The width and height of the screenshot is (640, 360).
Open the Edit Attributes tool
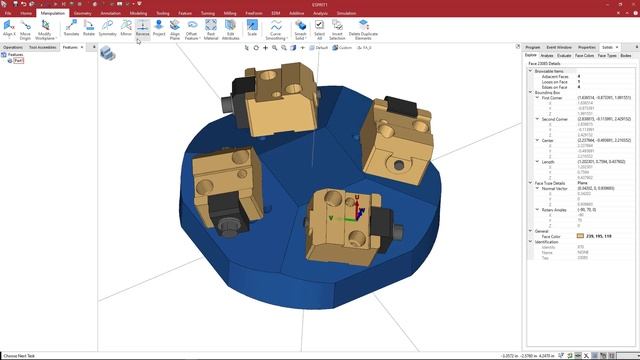[231, 29]
